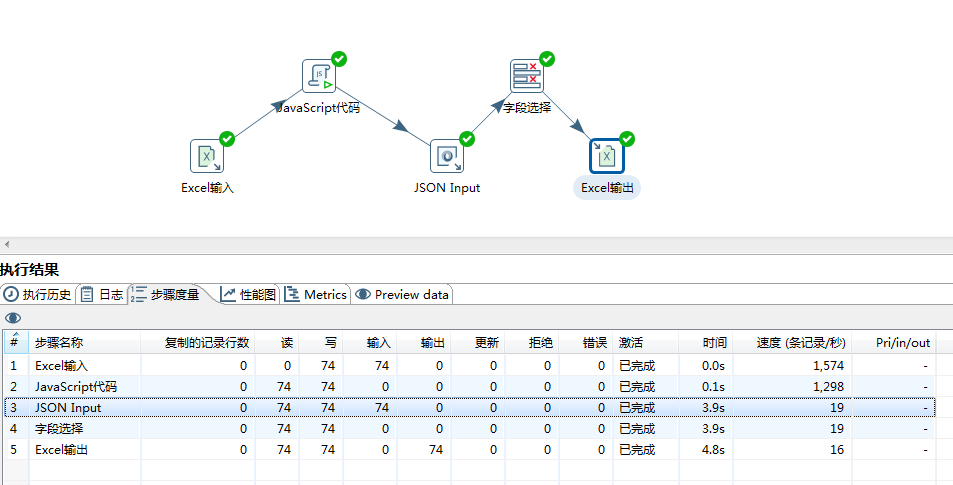The height and width of the screenshot is (485, 953).
Task: Open the 性能图 tab
Action: [x=249, y=294]
